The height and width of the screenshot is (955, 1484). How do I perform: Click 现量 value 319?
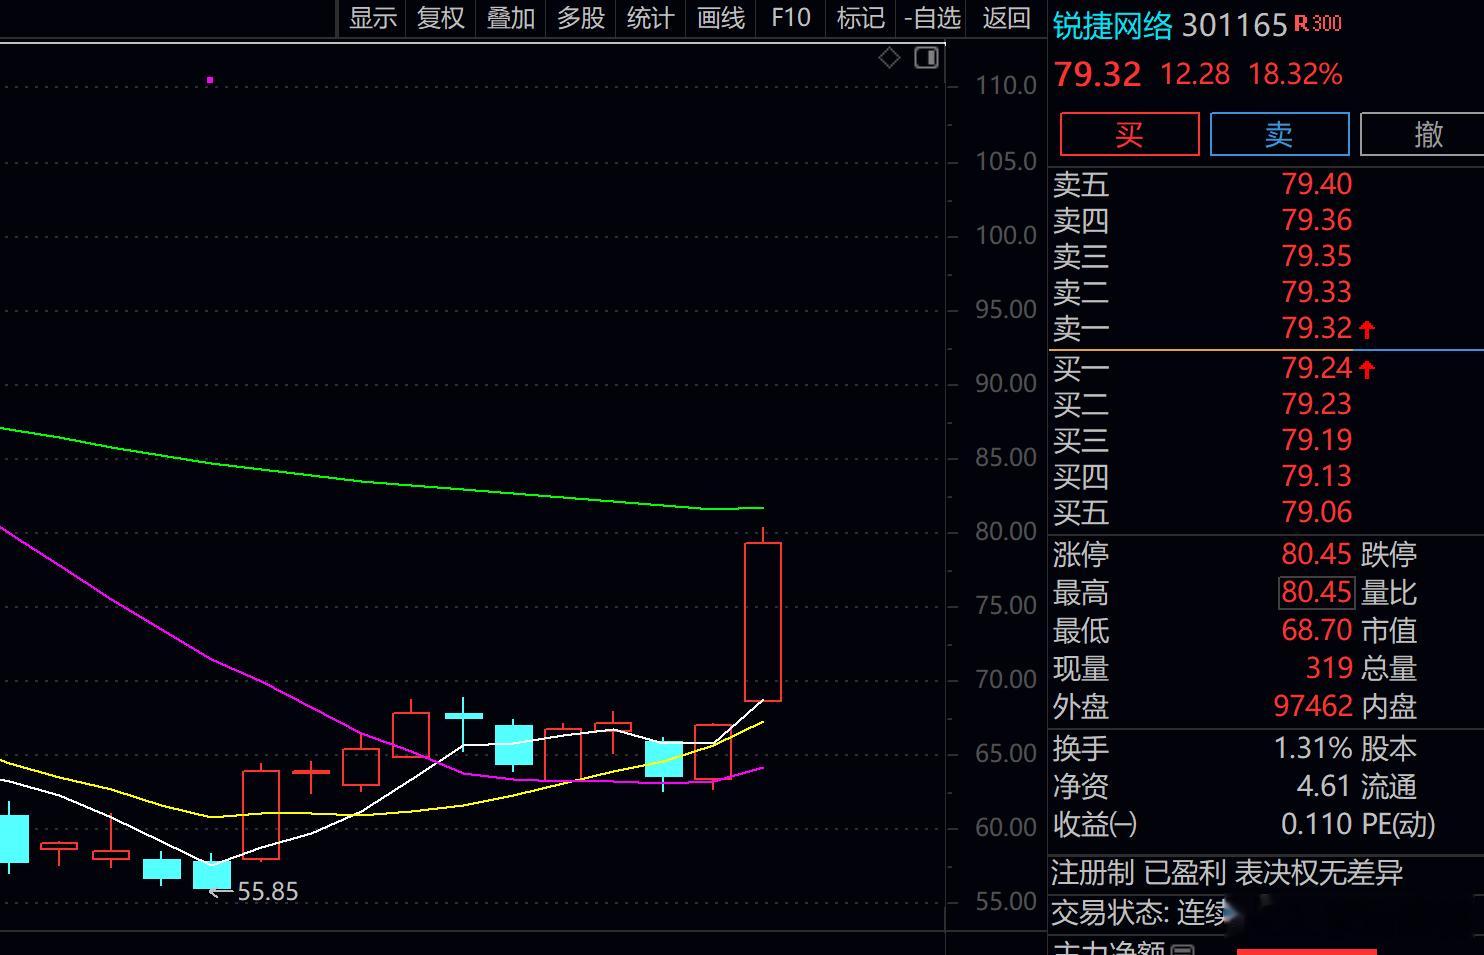click(x=1329, y=668)
